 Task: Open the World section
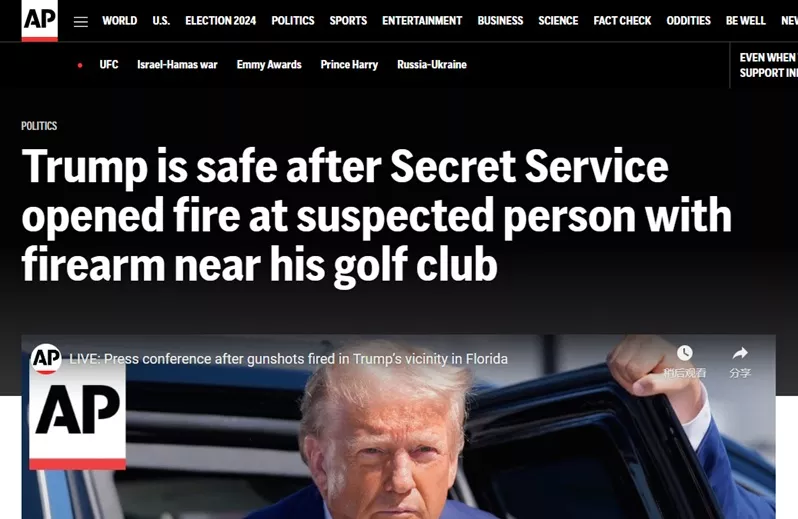click(x=120, y=21)
